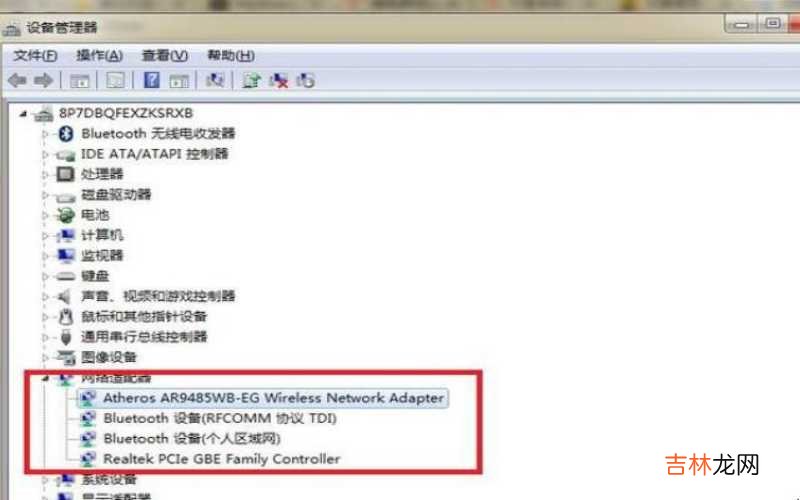Select computer root node 8P7DBQFEXZKSRXB
Viewport: 800px width, 500px height.
[x=126, y=113]
